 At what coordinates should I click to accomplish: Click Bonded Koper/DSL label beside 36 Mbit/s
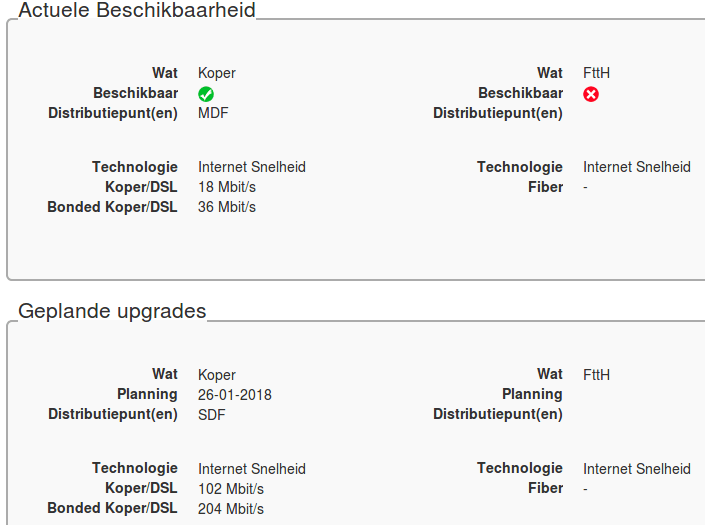[x=112, y=207]
